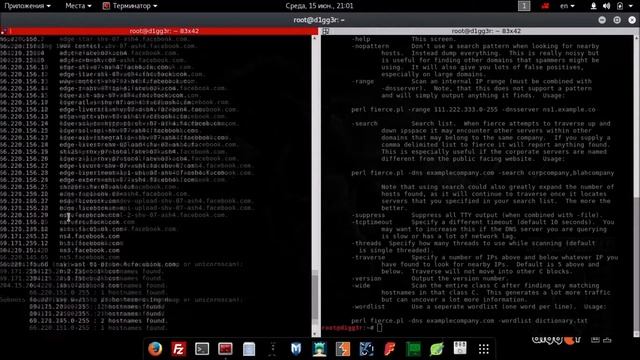640x360 pixels.
Task: Click the volume speaker icon
Action: (607, 6)
